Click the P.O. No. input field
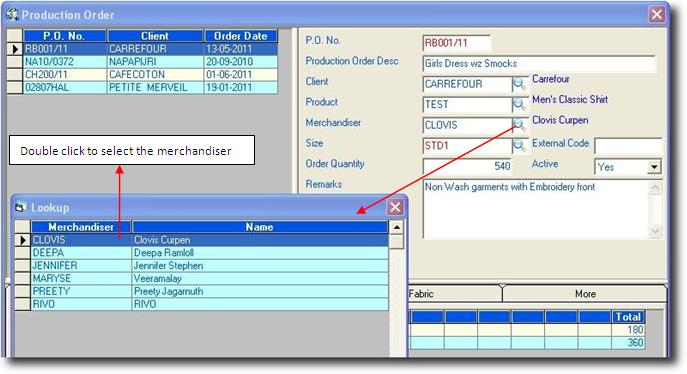The image size is (687, 374). point(457,43)
